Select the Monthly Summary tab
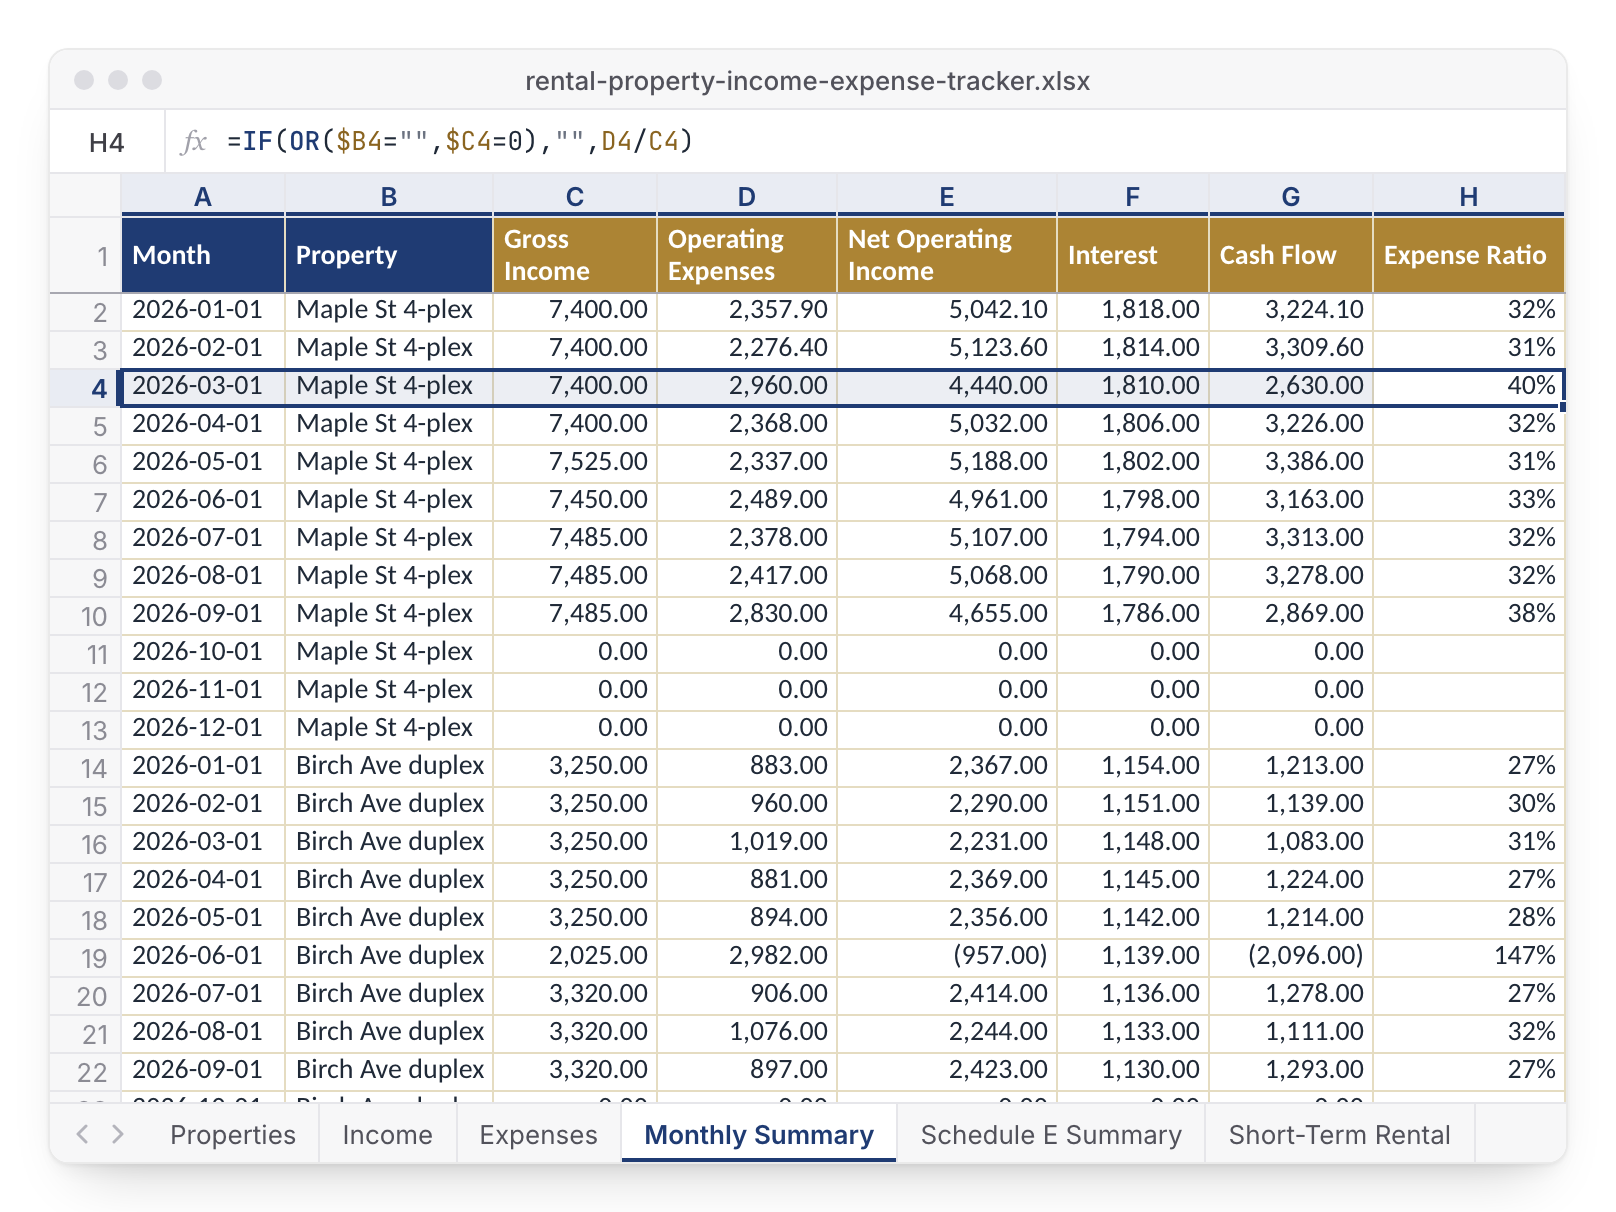1616x1212 pixels. tap(759, 1135)
